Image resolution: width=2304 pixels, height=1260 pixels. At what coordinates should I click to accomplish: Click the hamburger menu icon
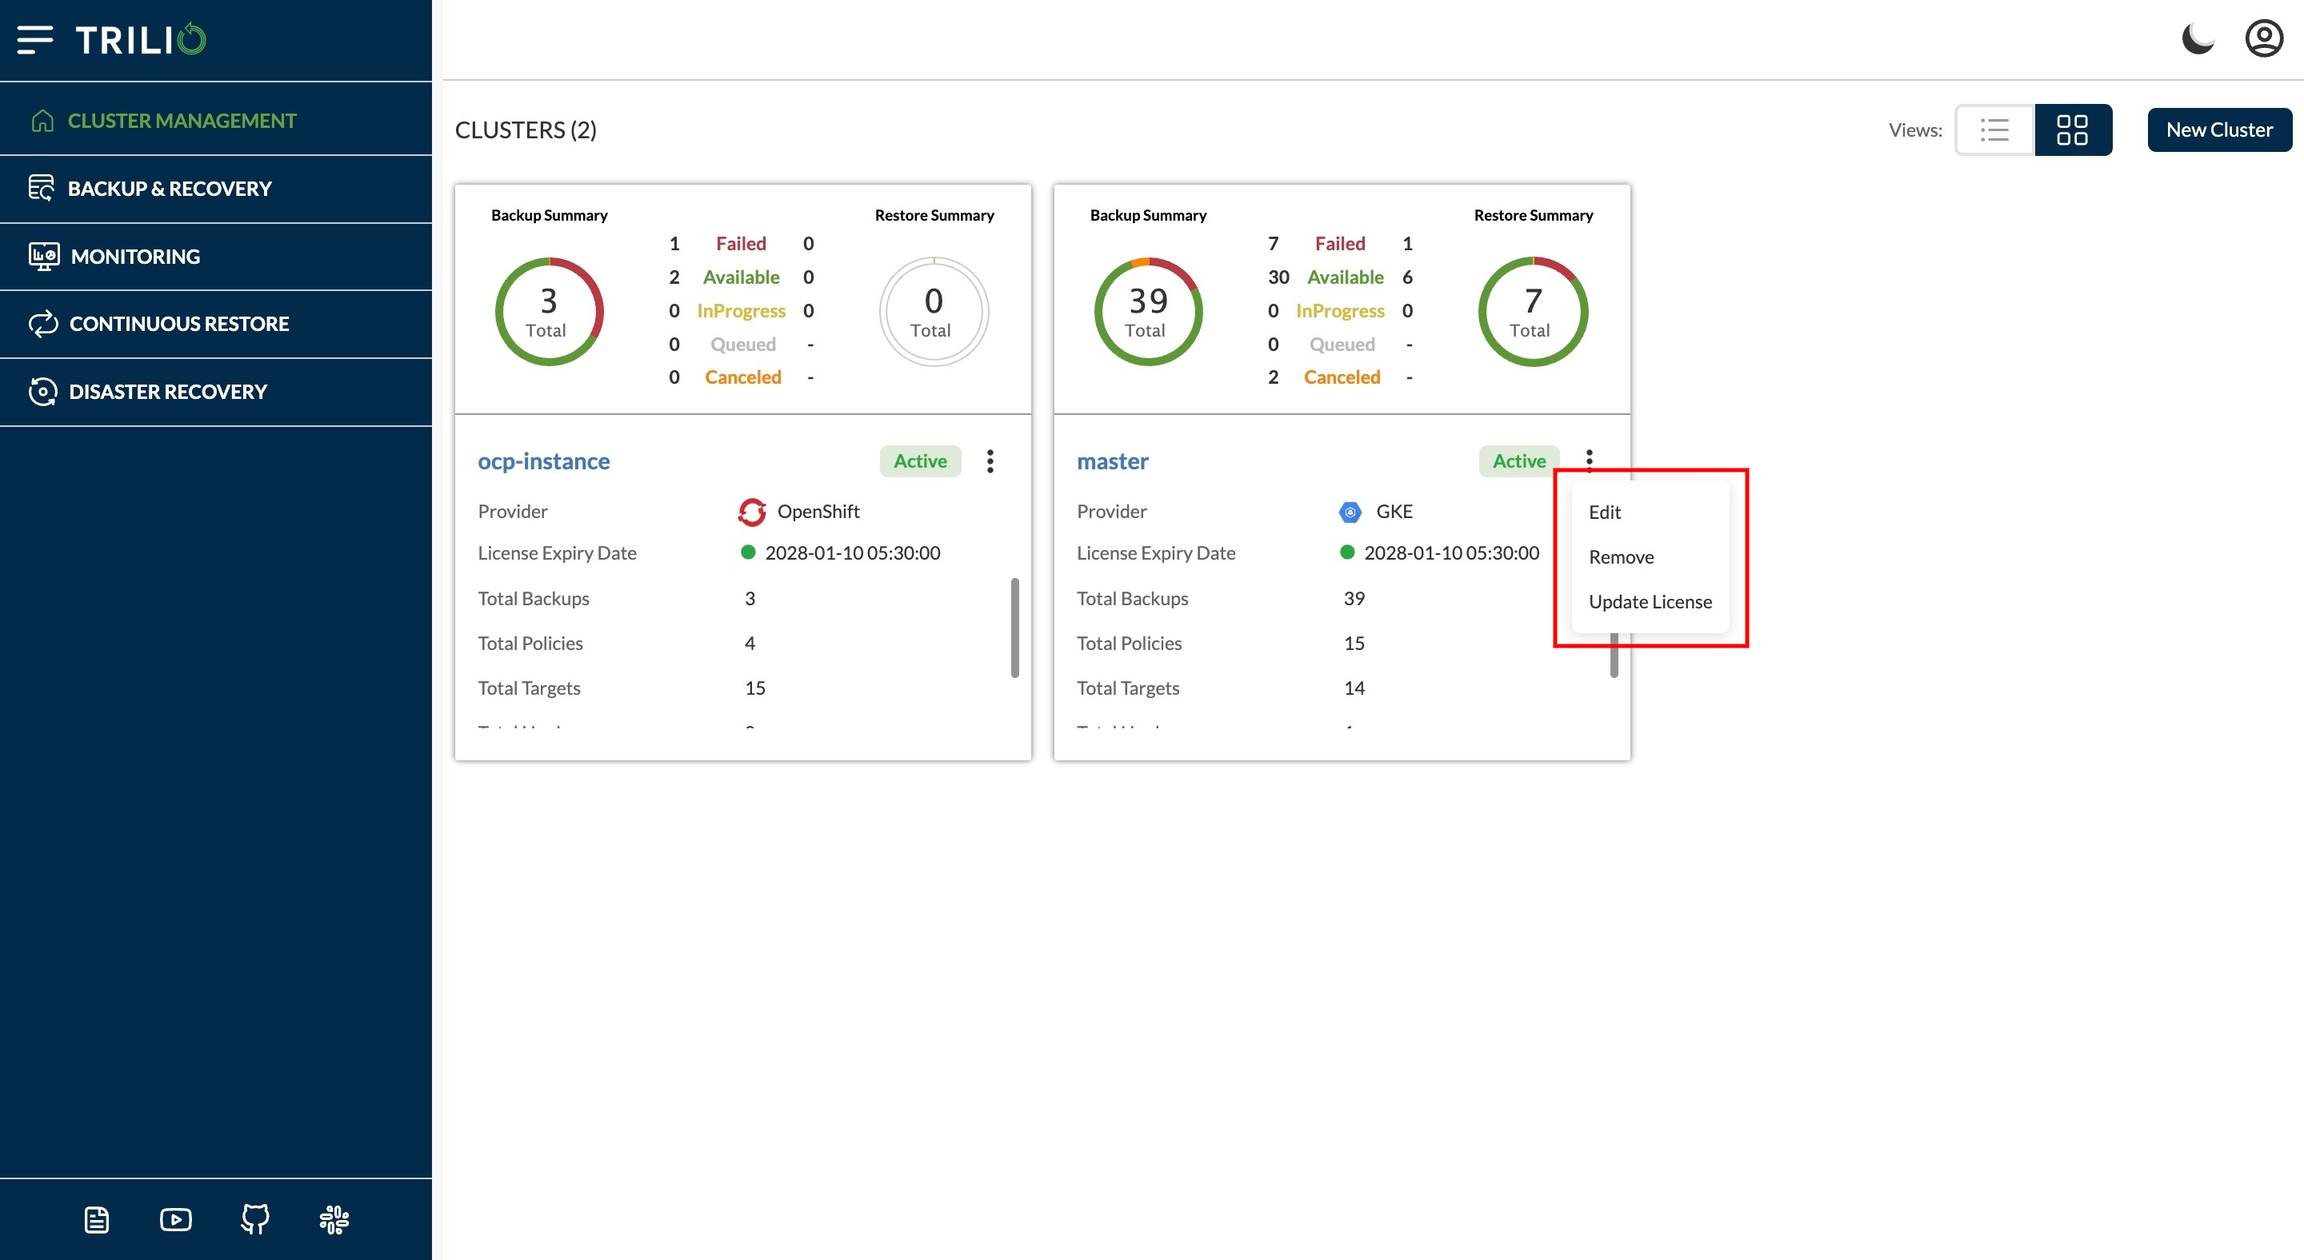[35, 40]
